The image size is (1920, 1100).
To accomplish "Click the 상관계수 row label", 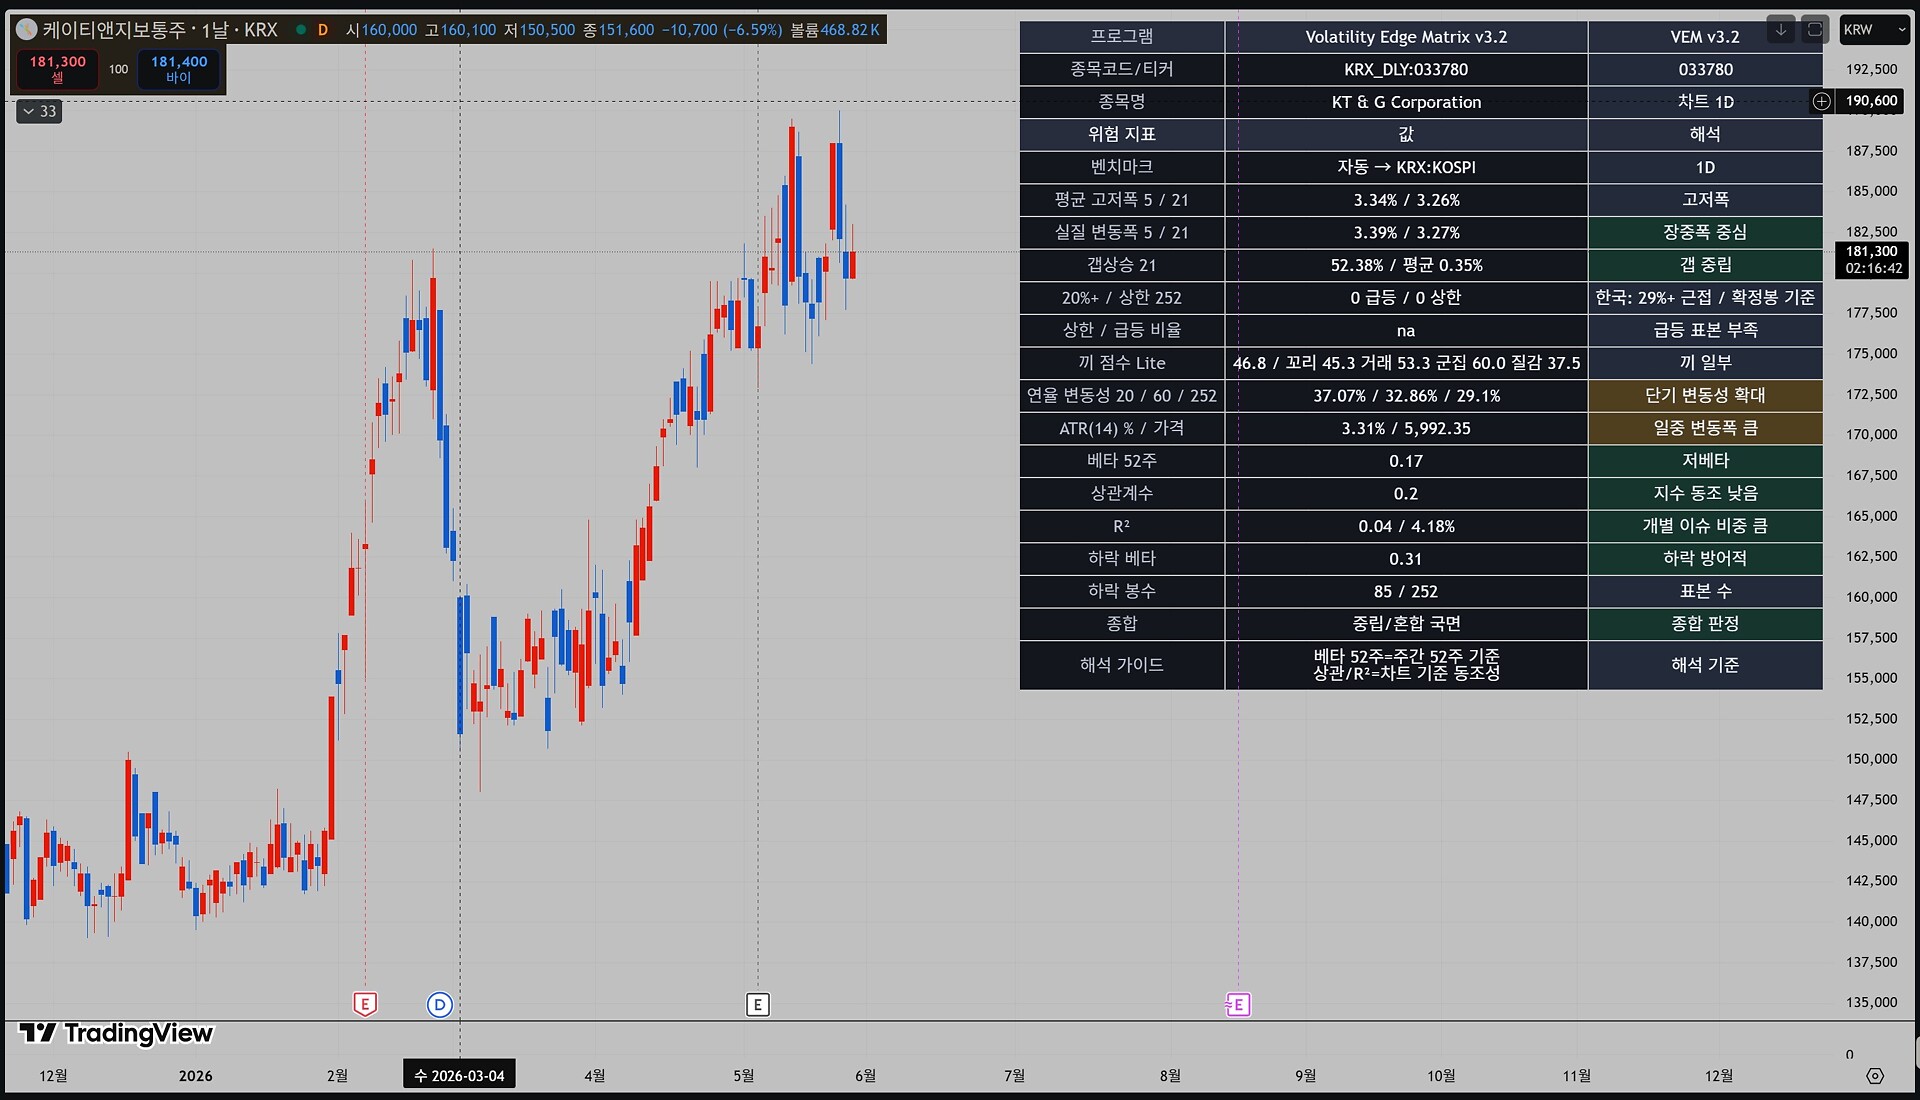I will (1122, 493).
